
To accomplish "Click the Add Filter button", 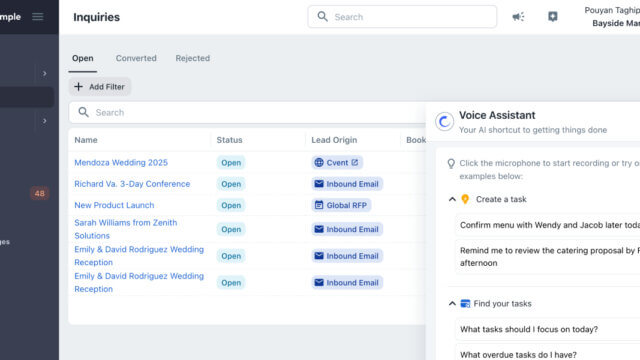I will [x=100, y=87].
